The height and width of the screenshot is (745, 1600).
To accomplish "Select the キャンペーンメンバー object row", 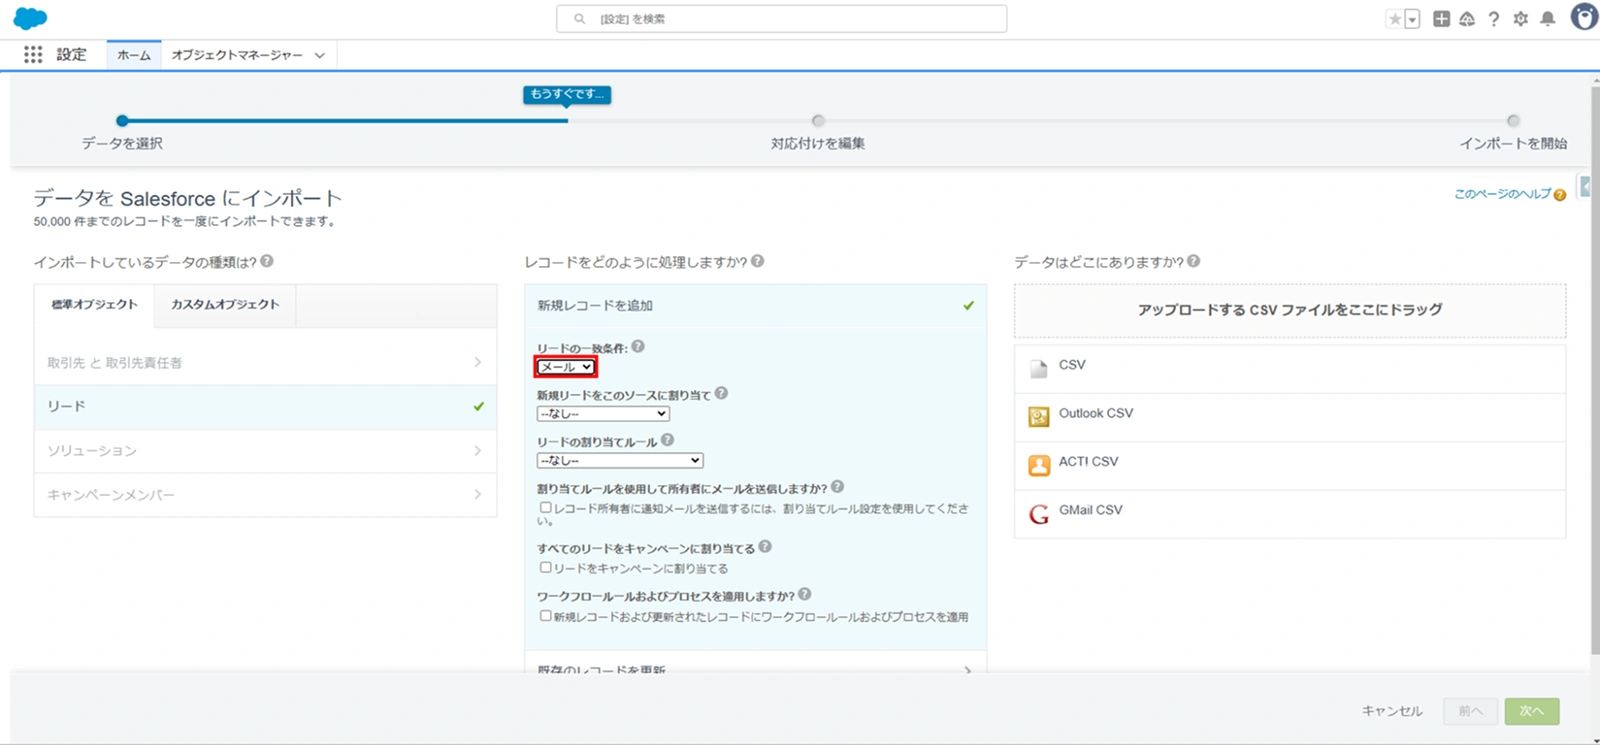I will [x=265, y=494].
